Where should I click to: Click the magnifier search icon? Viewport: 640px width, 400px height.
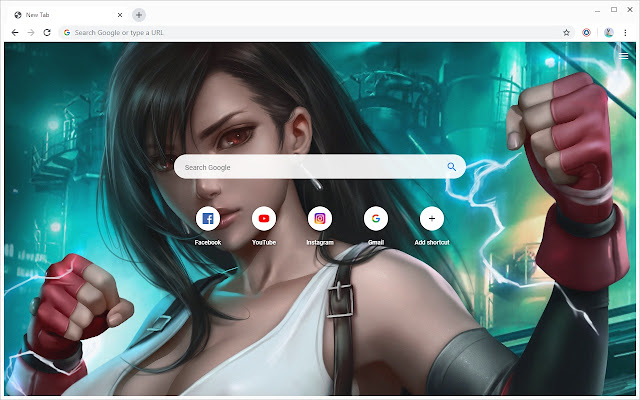(x=451, y=167)
